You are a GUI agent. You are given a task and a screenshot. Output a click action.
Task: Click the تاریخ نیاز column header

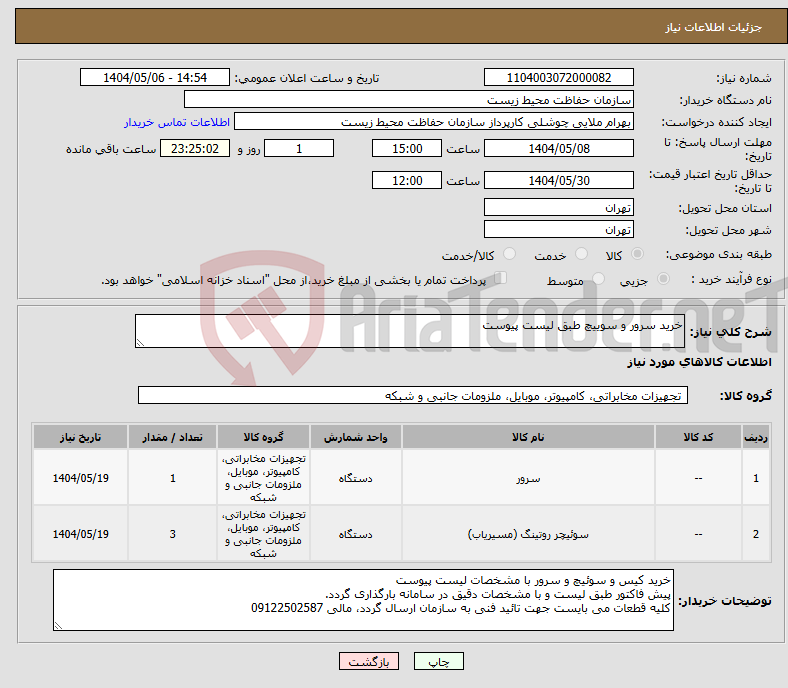(80, 437)
